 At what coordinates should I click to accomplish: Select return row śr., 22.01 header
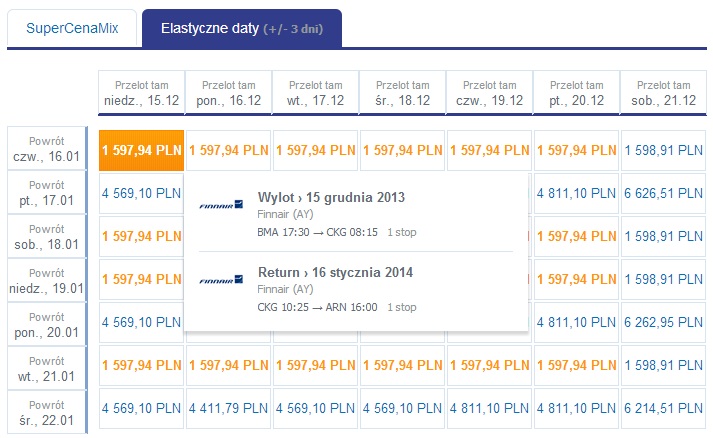click(47, 413)
